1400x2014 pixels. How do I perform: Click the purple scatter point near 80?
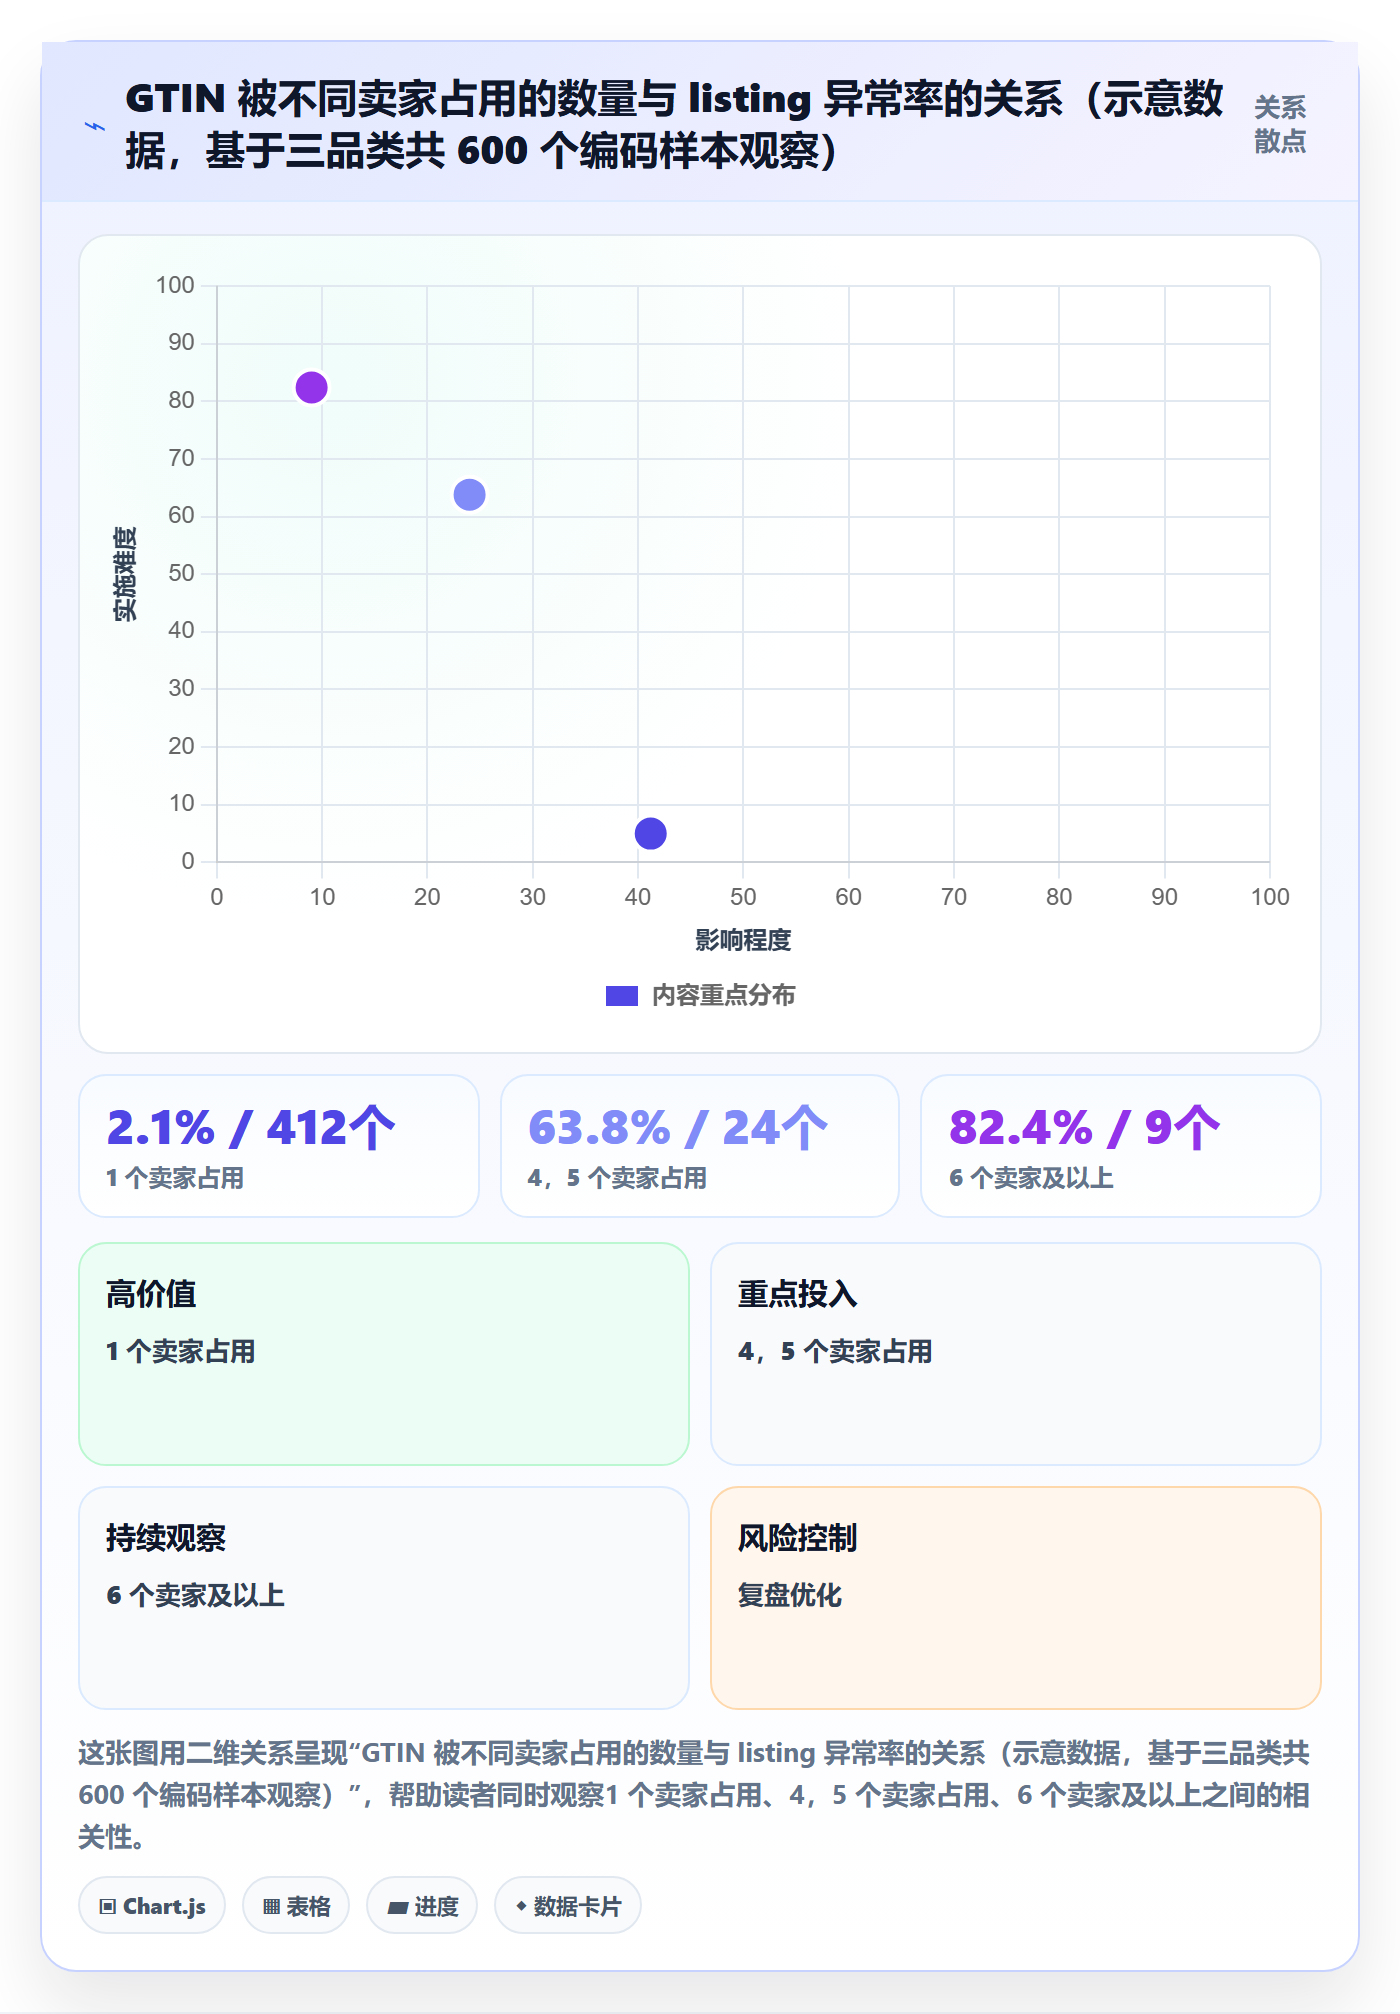point(312,387)
